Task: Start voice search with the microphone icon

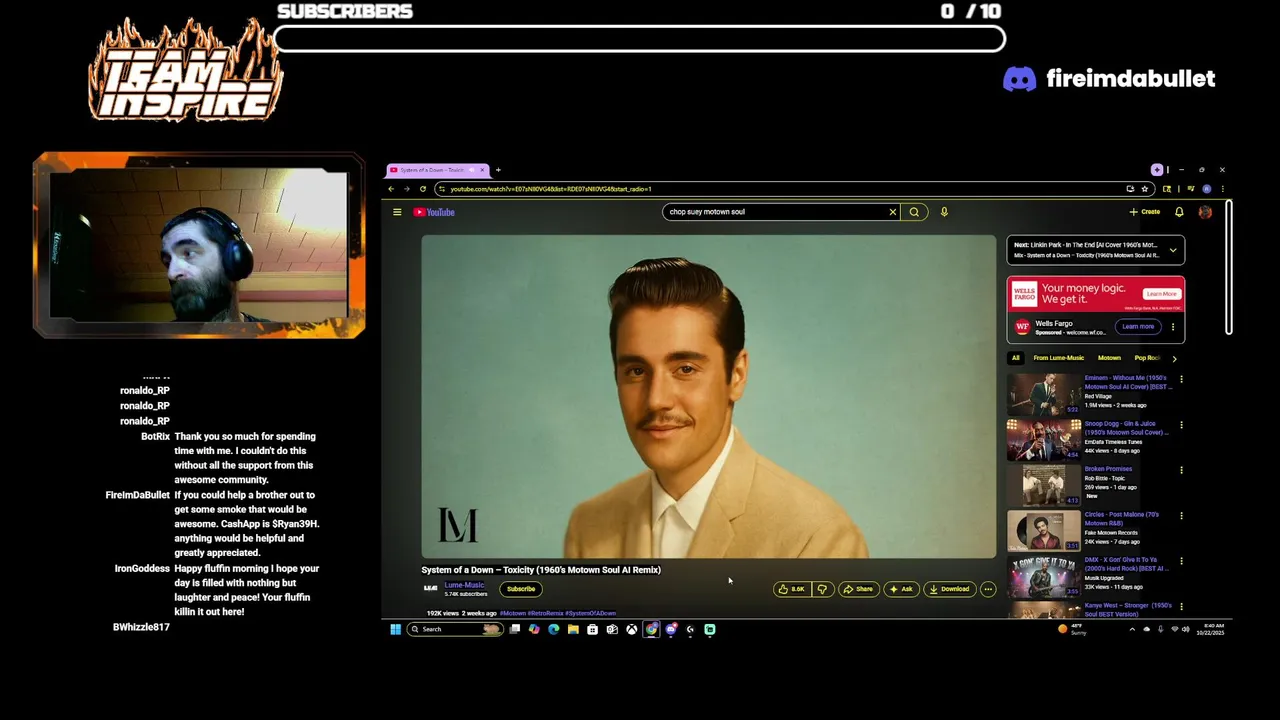Action: pyautogui.click(x=944, y=212)
